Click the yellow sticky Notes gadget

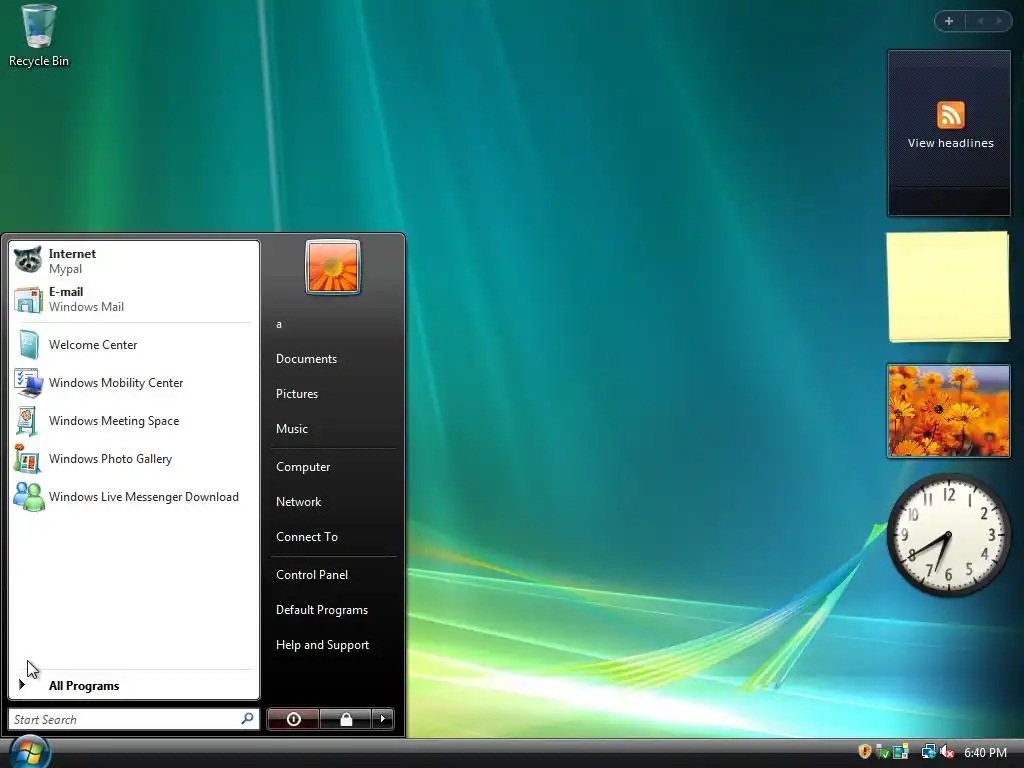(x=948, y=287)
